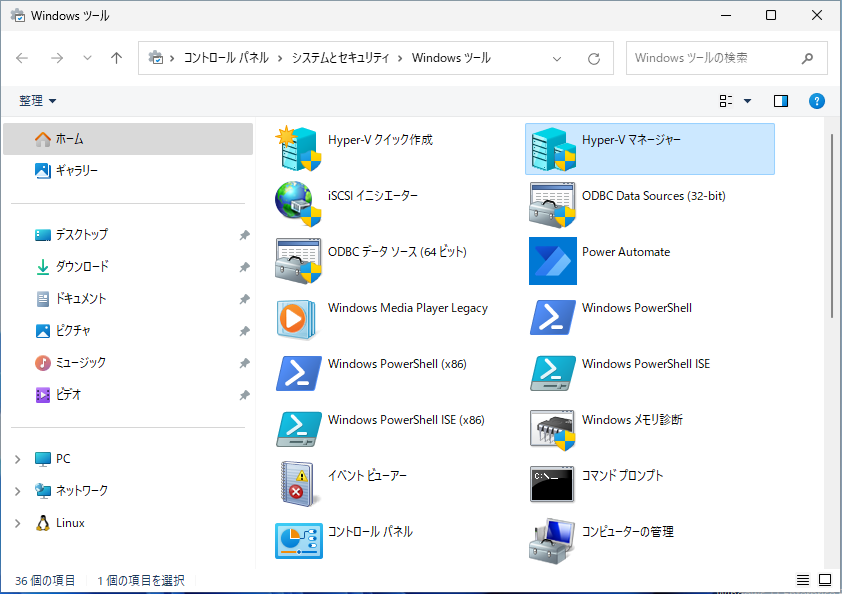
Task: Expand the address bar history dropdown
Action: (557, 59)
